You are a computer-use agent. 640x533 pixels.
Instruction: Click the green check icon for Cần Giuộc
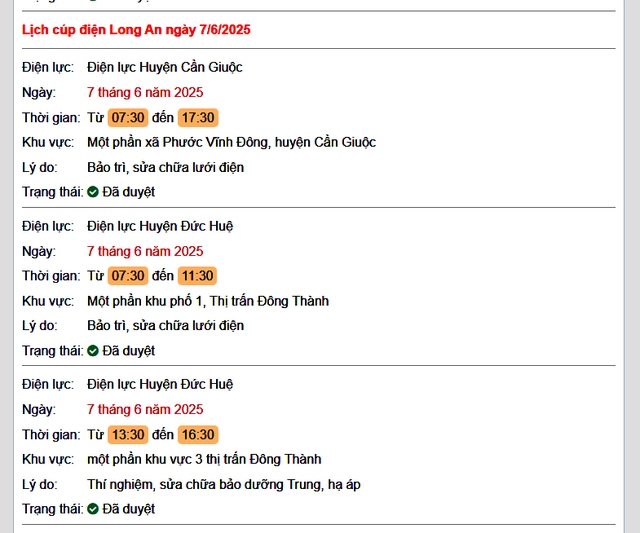pyautogui.click(x=93, y=192)
